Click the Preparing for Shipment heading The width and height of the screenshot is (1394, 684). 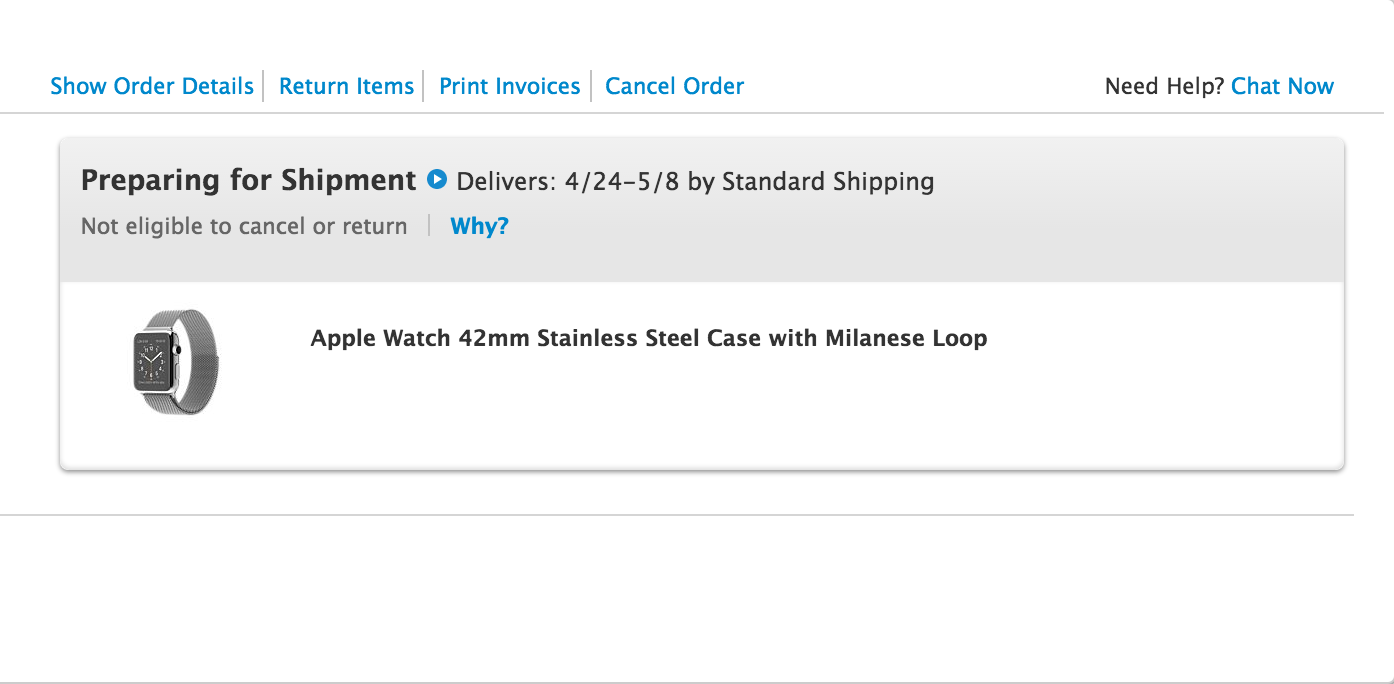pyautogui.click(x=248, y=181)
